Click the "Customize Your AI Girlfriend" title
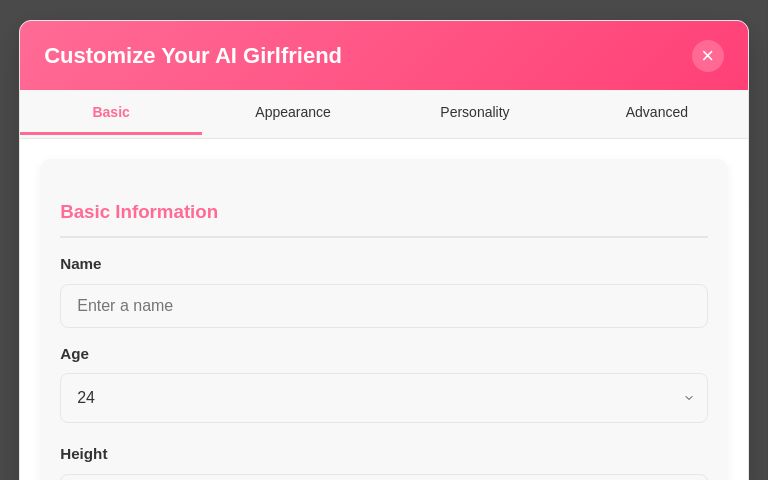Image resolution: width=768 pixels, height=480 pixels. (x=193, y=56)
